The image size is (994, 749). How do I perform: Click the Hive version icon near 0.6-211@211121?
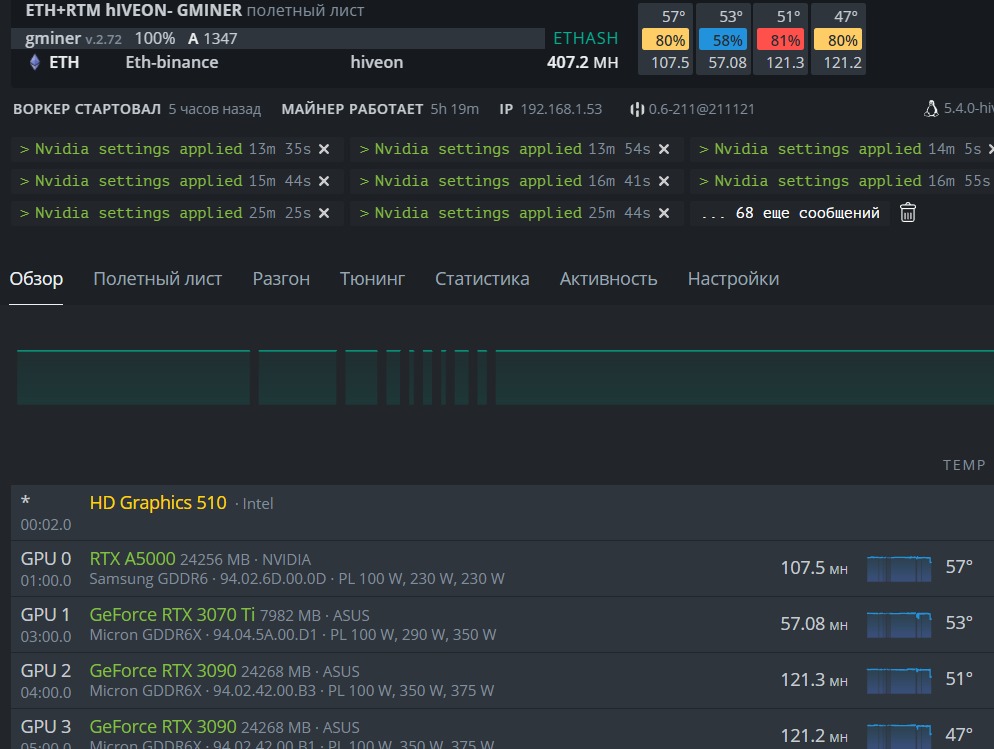(x=636, y=109)
